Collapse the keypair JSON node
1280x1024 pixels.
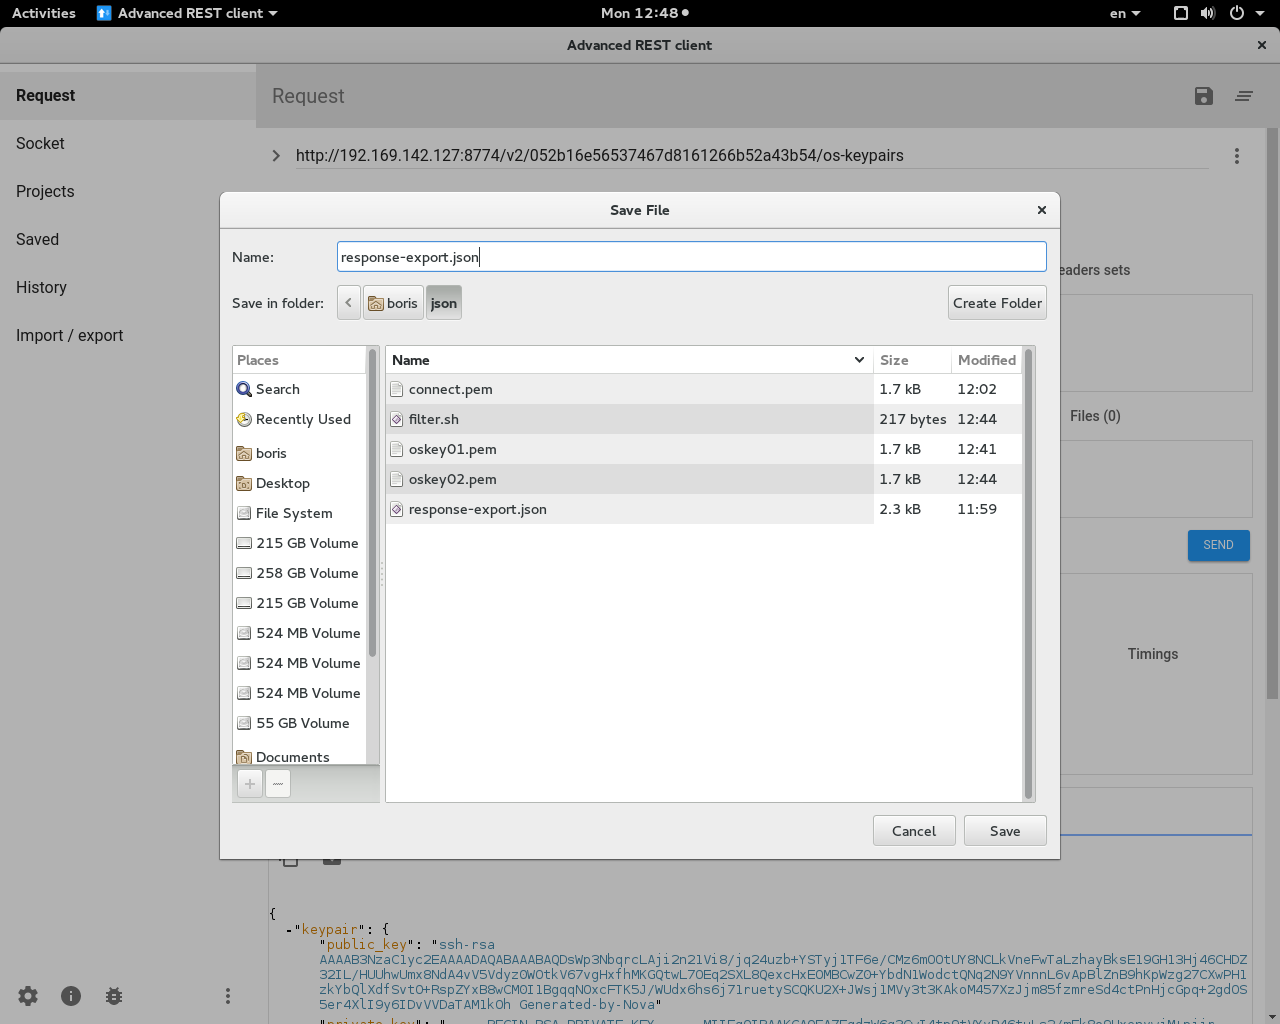[x=288, y=930]
